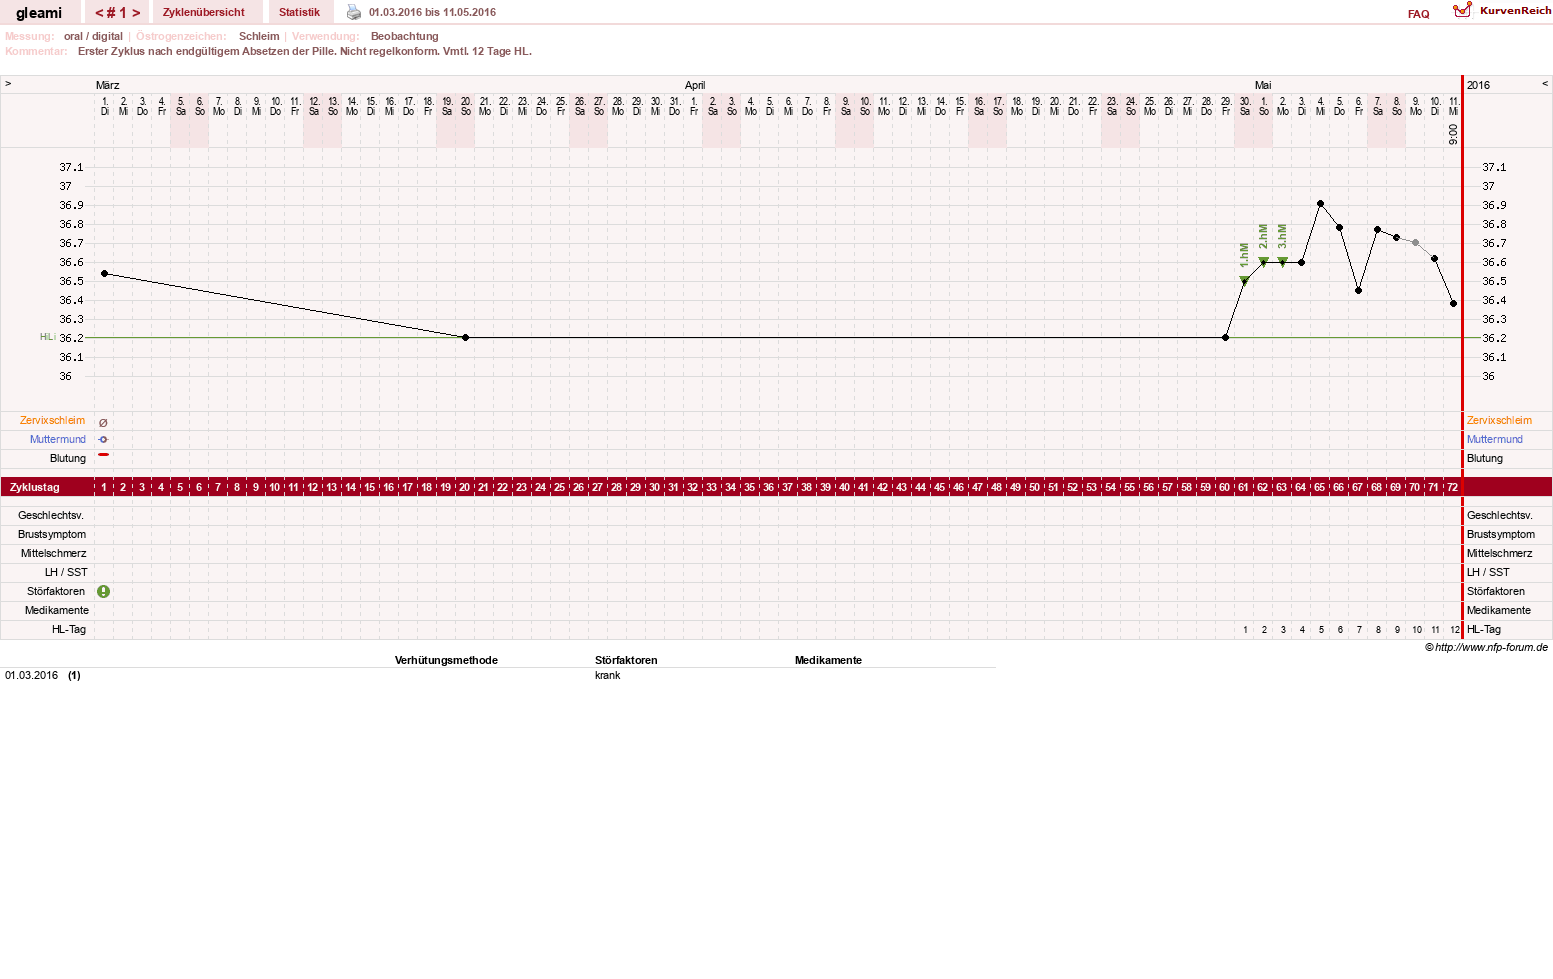Click the left Blutung row label

coord(68,458)
